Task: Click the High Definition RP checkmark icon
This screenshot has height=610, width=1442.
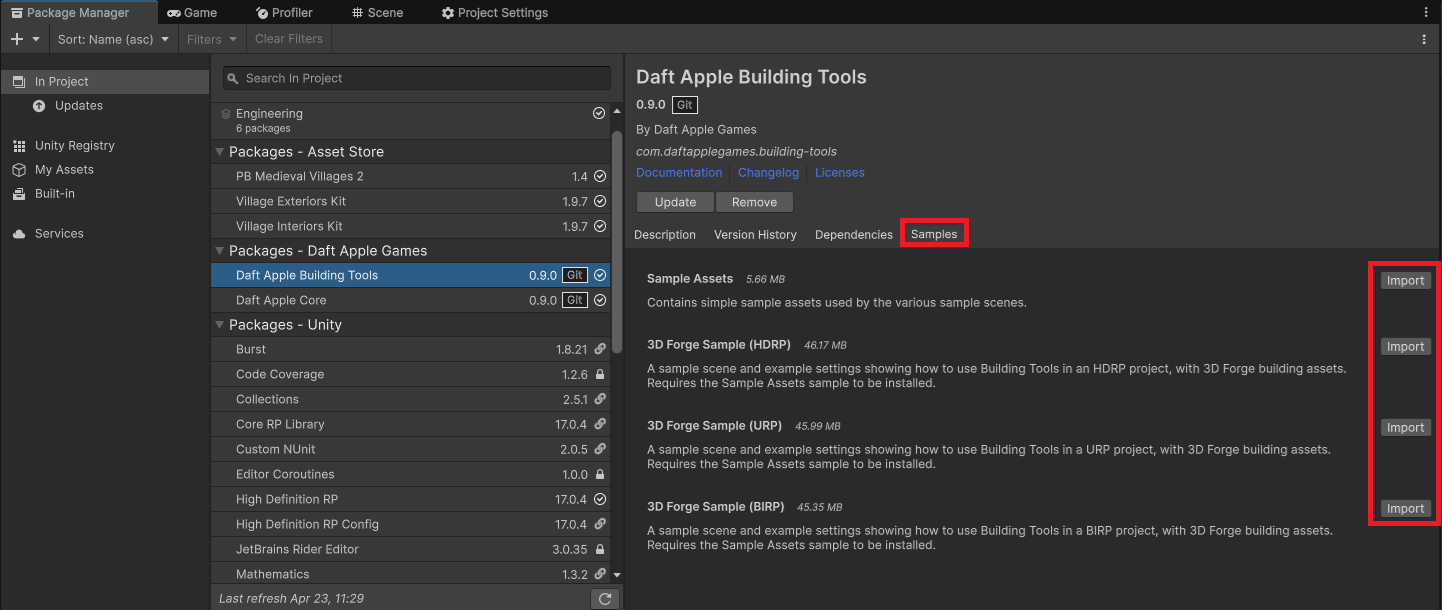Action: click(600, 499)
